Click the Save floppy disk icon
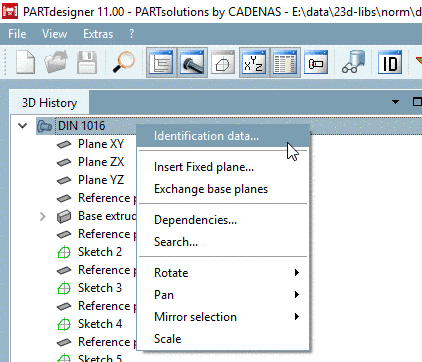 (x=87, y=62)
